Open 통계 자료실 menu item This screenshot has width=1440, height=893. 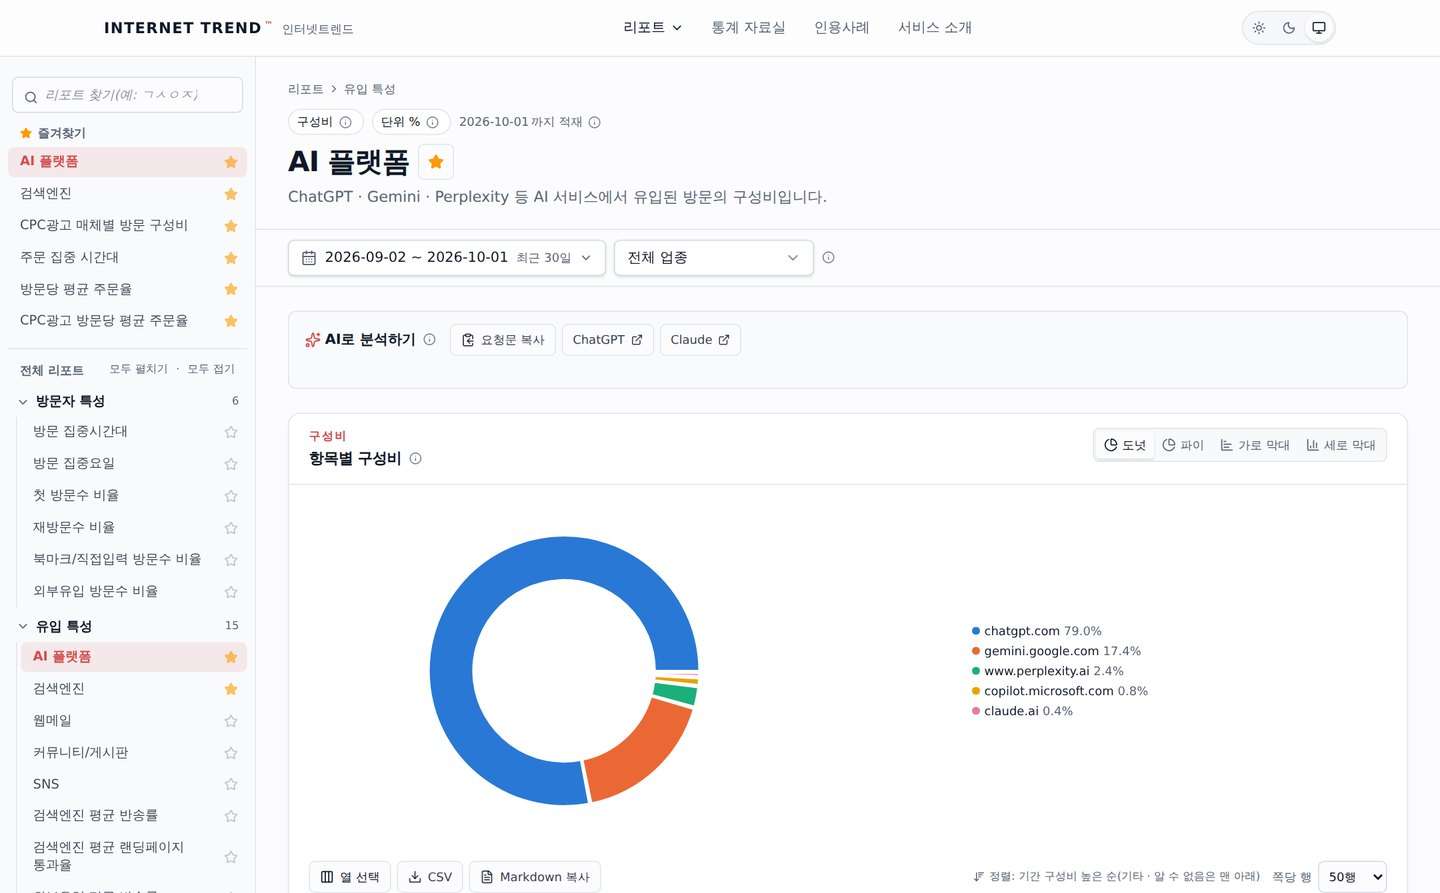pyautogui.click(x=748, y=28)
